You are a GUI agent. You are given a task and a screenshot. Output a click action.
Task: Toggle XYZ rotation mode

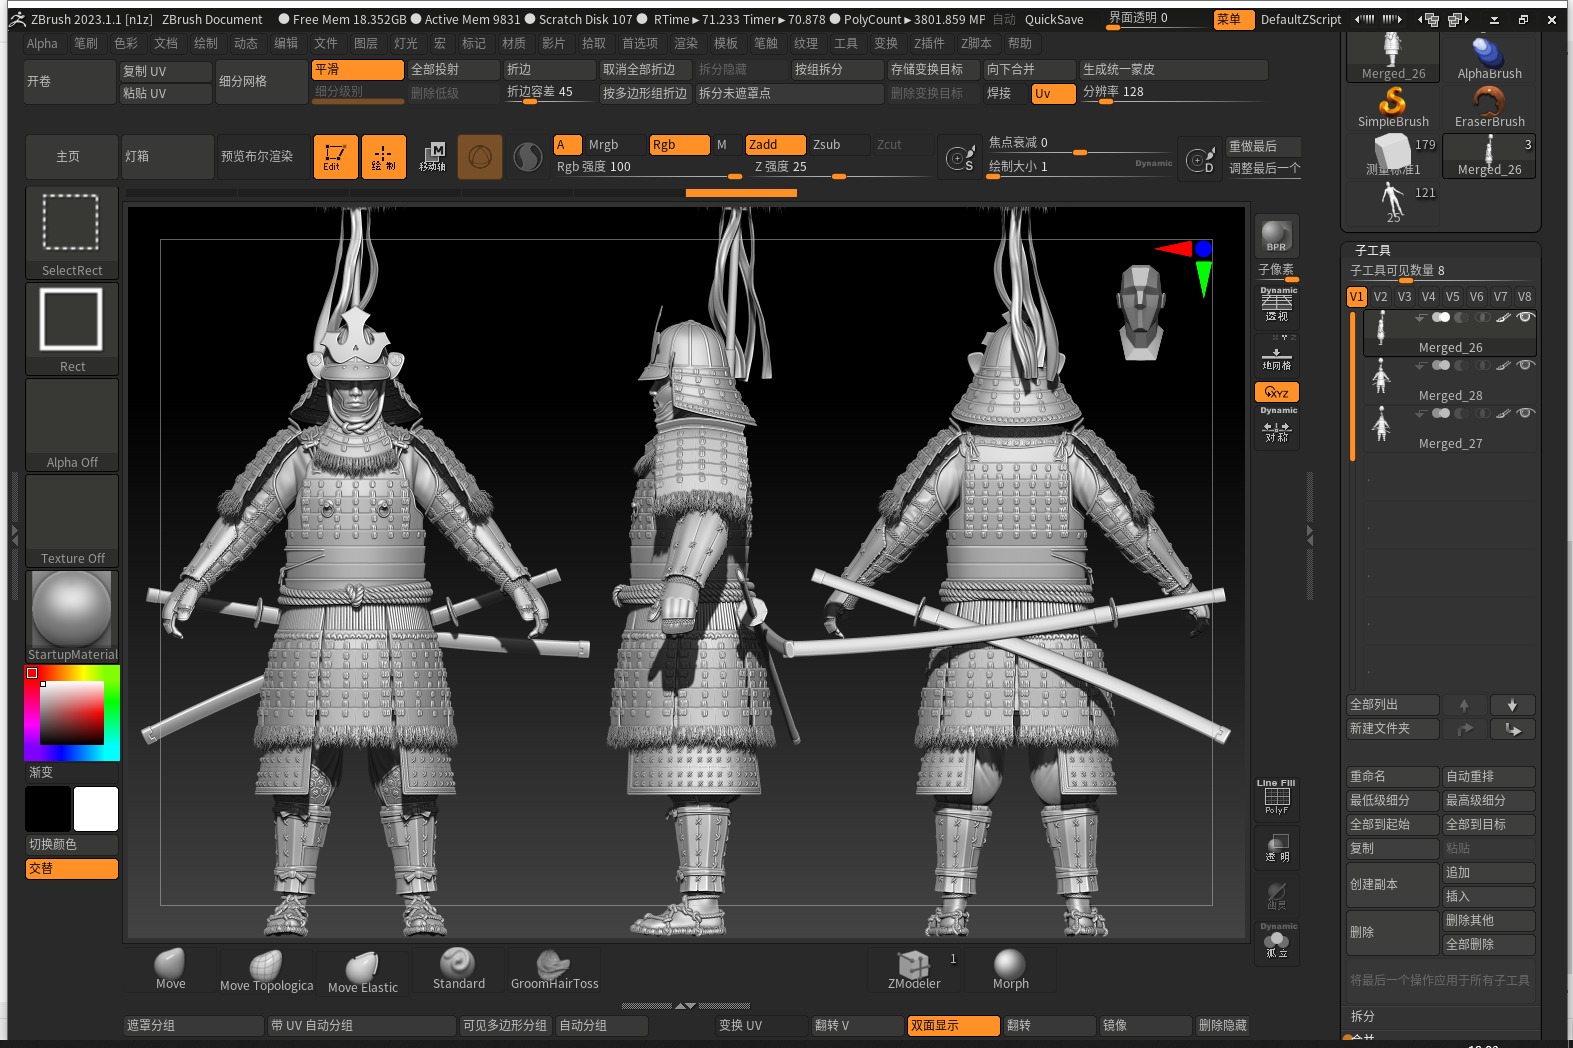click(1277, 392)
